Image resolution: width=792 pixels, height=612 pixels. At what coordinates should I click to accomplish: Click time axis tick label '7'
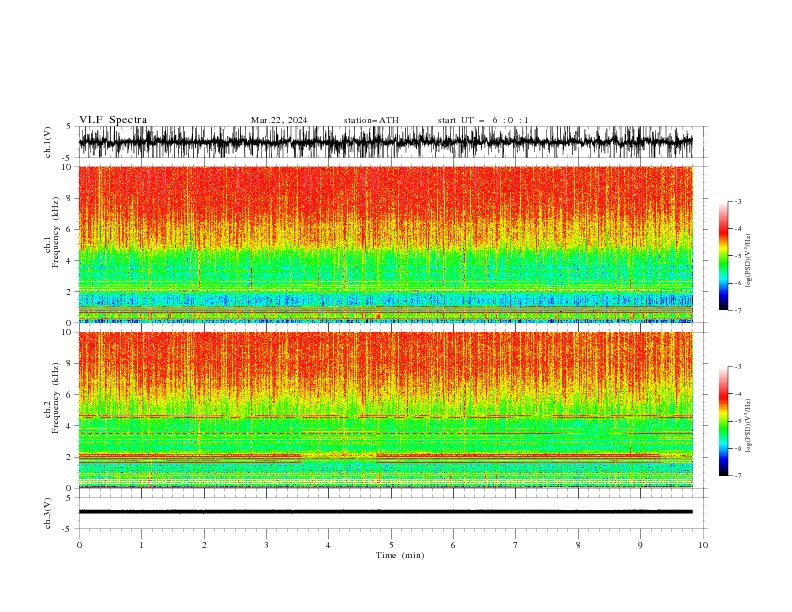pos(516,545)
